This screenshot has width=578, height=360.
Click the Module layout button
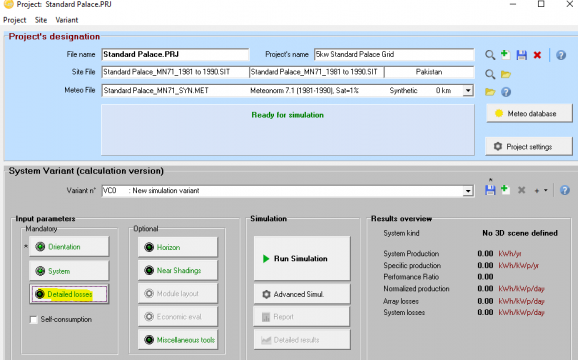point(178,293)
